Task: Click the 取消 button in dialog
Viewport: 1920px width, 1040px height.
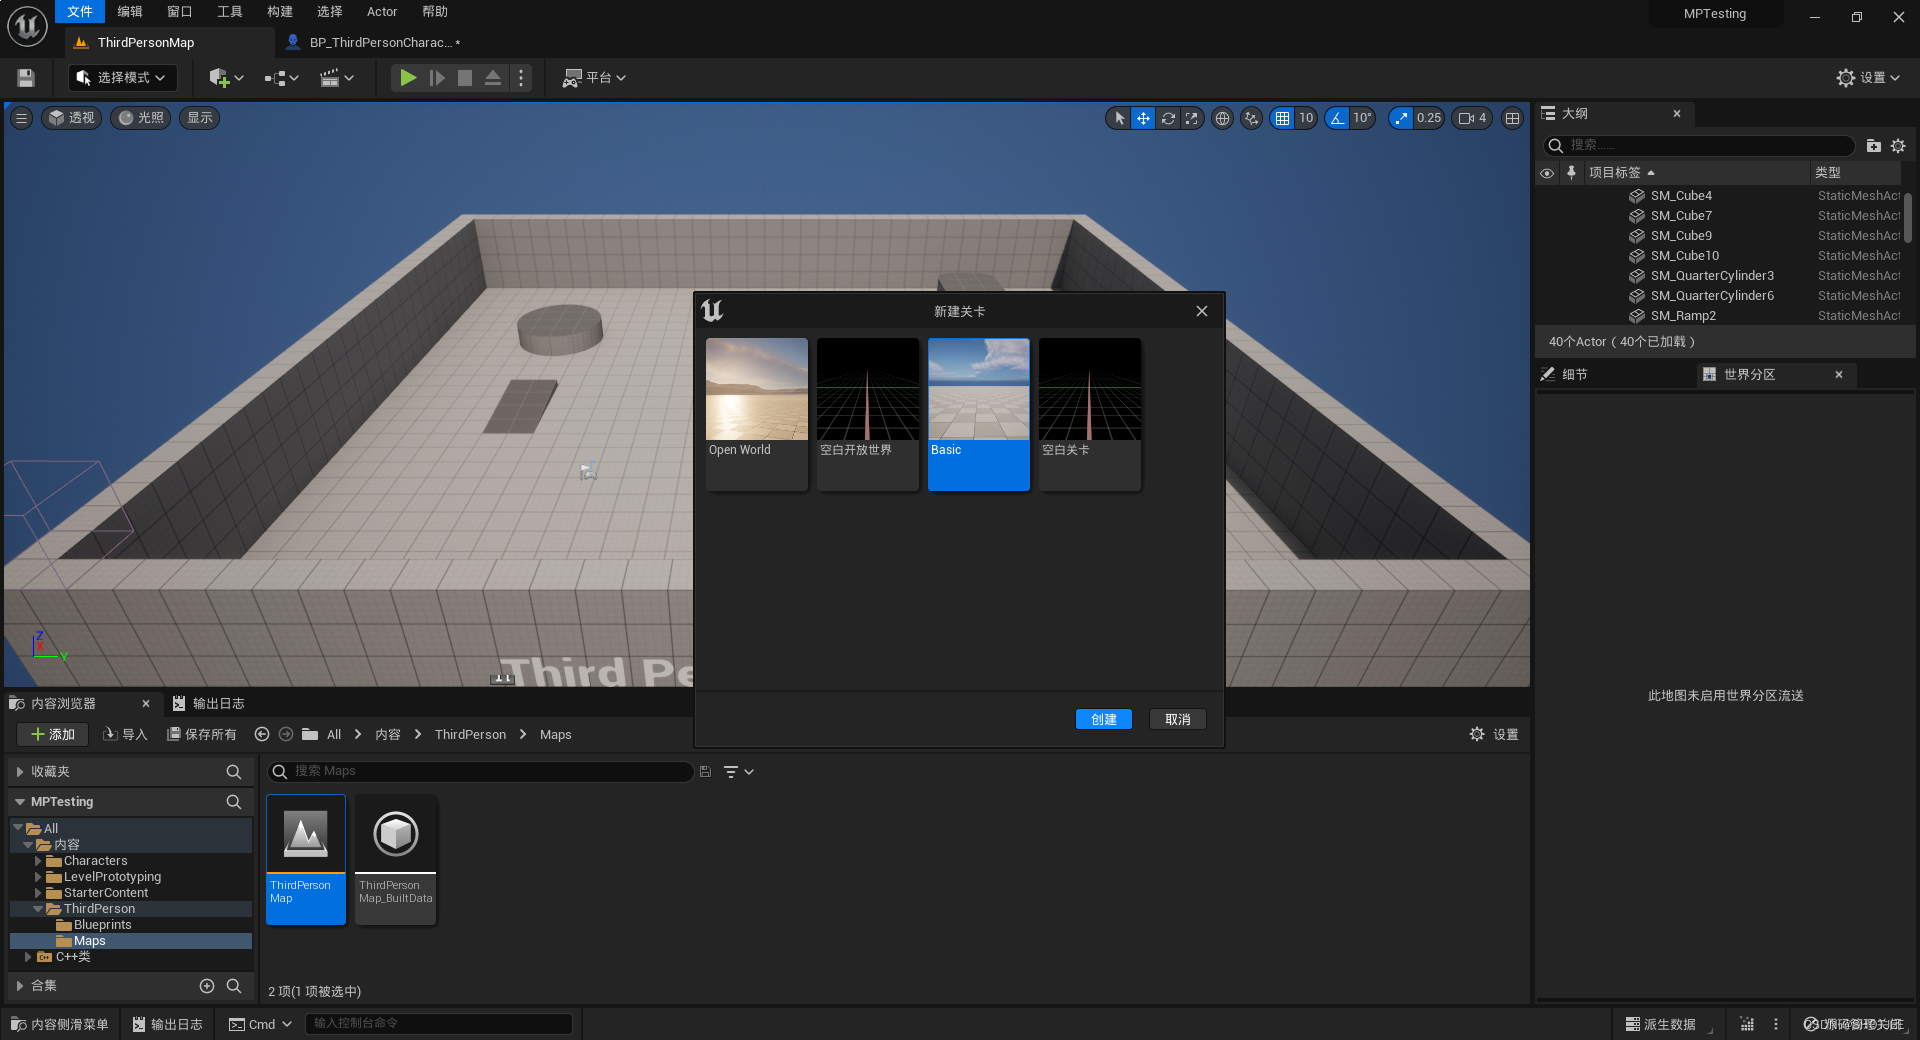Action: [1178, 719]
